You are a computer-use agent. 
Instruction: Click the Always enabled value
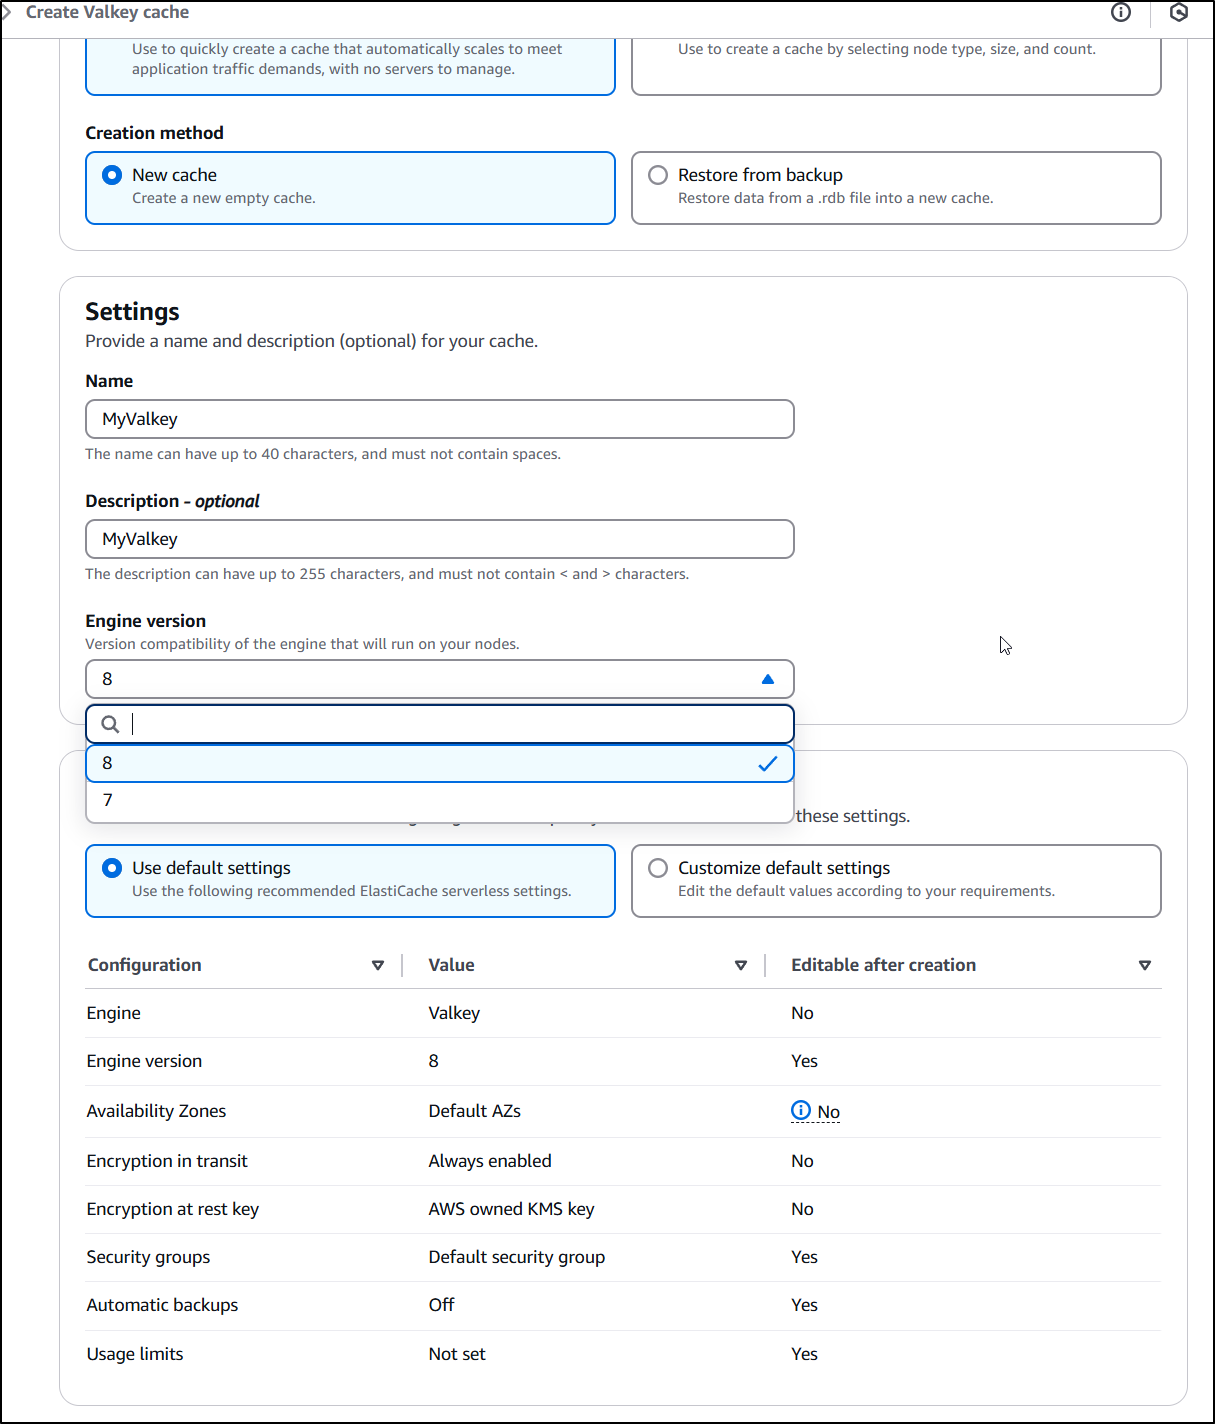[x=490, y=1161]
